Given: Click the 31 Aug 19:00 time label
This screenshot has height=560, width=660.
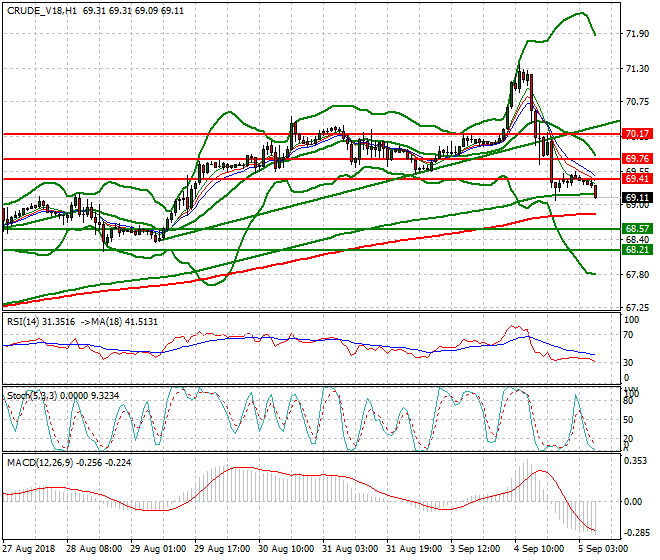Looking at the screenshot, I should point(413,549).
